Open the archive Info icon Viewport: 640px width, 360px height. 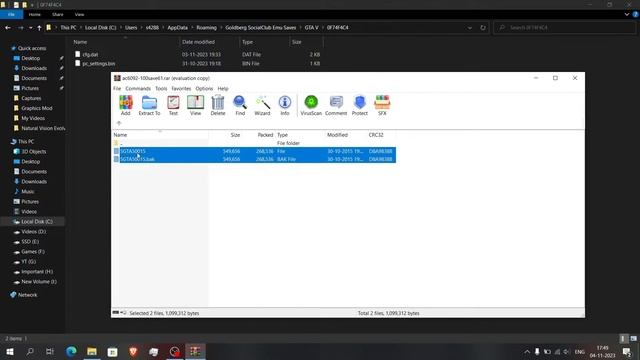point(284,105)
